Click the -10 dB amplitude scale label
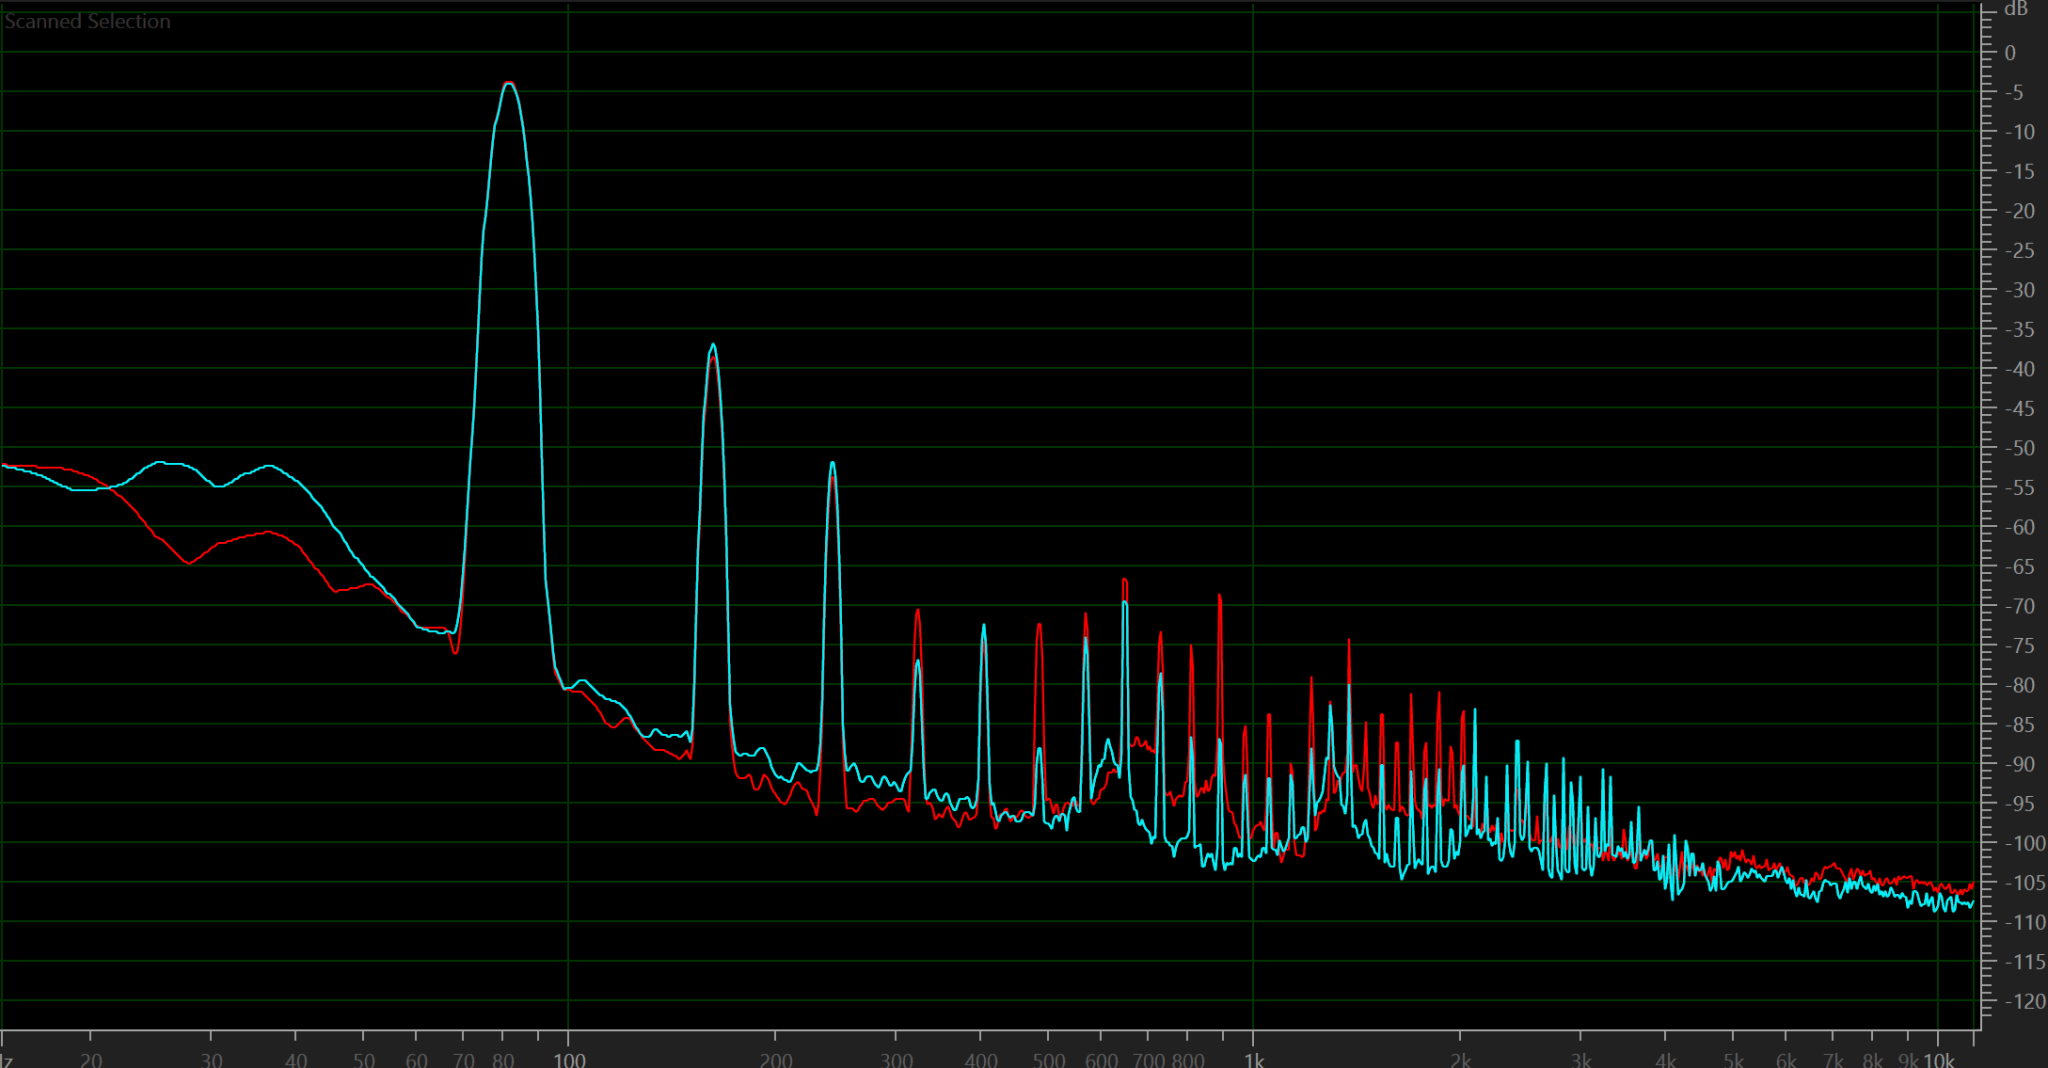The width and height of the screenshot is (2048, 1068). point(2019,132)
